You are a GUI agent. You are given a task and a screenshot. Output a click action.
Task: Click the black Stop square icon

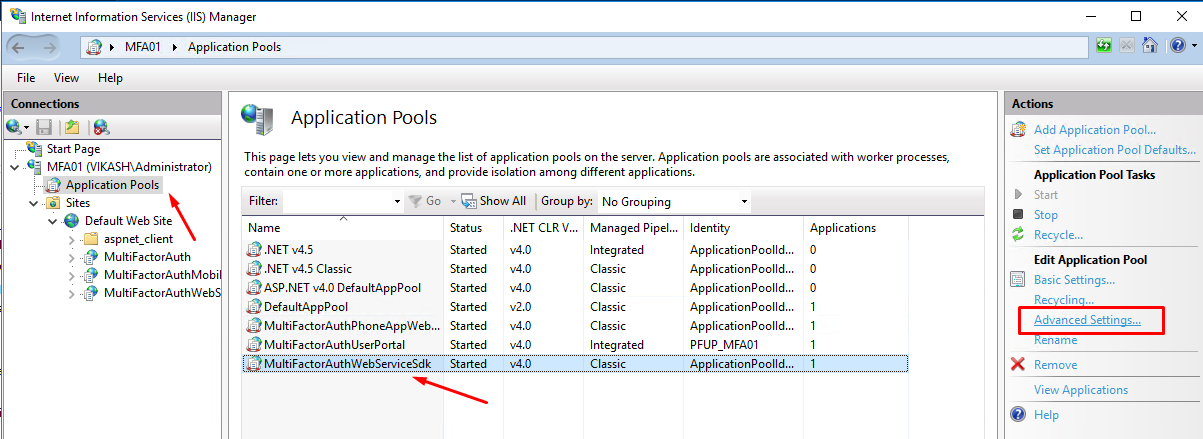pyautogui.click(x=1018, y=214)
